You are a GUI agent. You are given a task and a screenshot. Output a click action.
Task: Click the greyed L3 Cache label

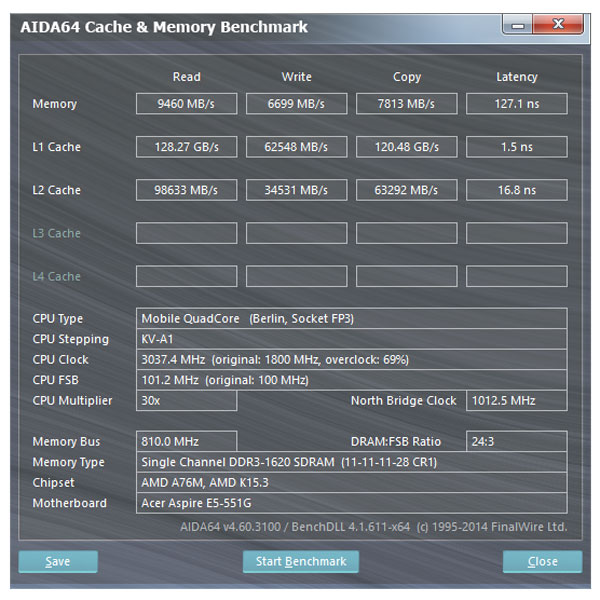coord(56,233)
